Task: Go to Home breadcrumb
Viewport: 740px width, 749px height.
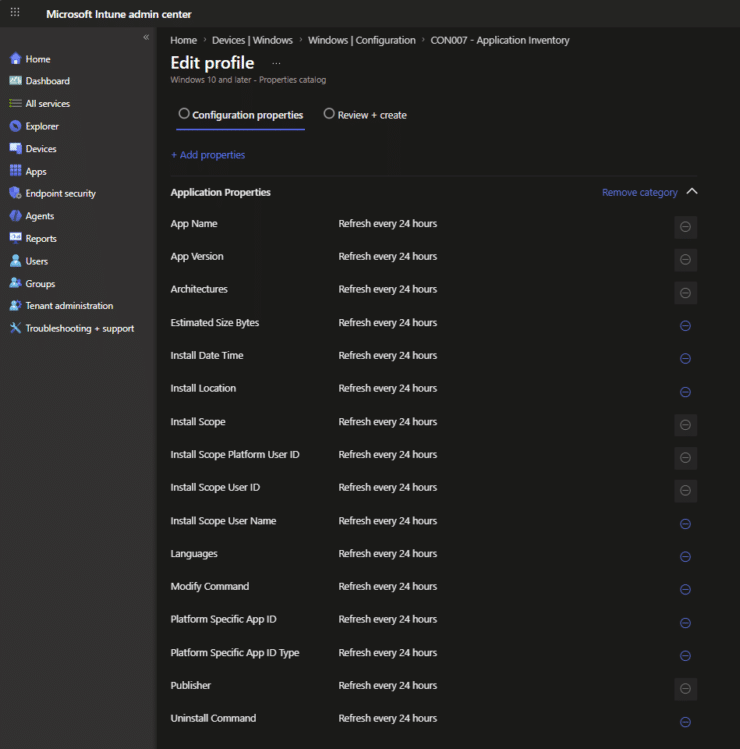Action: (183, 40)
